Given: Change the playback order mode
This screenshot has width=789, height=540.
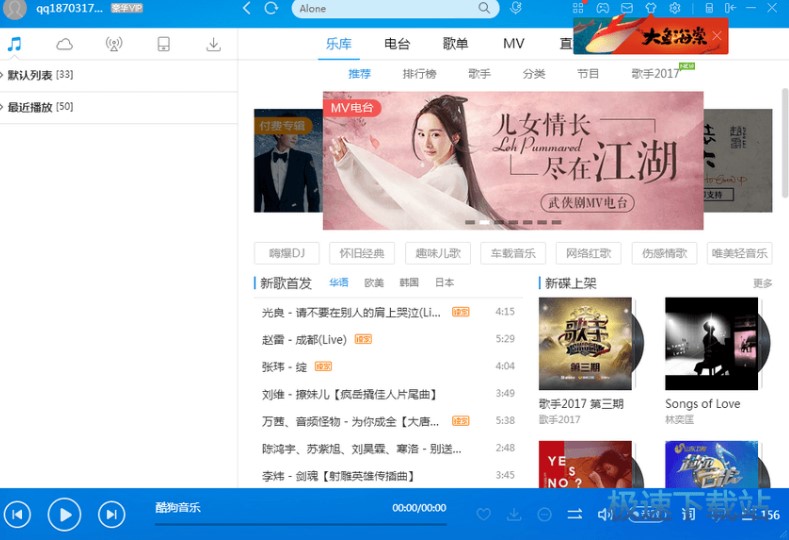Looking at the screenshot, I should point(575,514).
